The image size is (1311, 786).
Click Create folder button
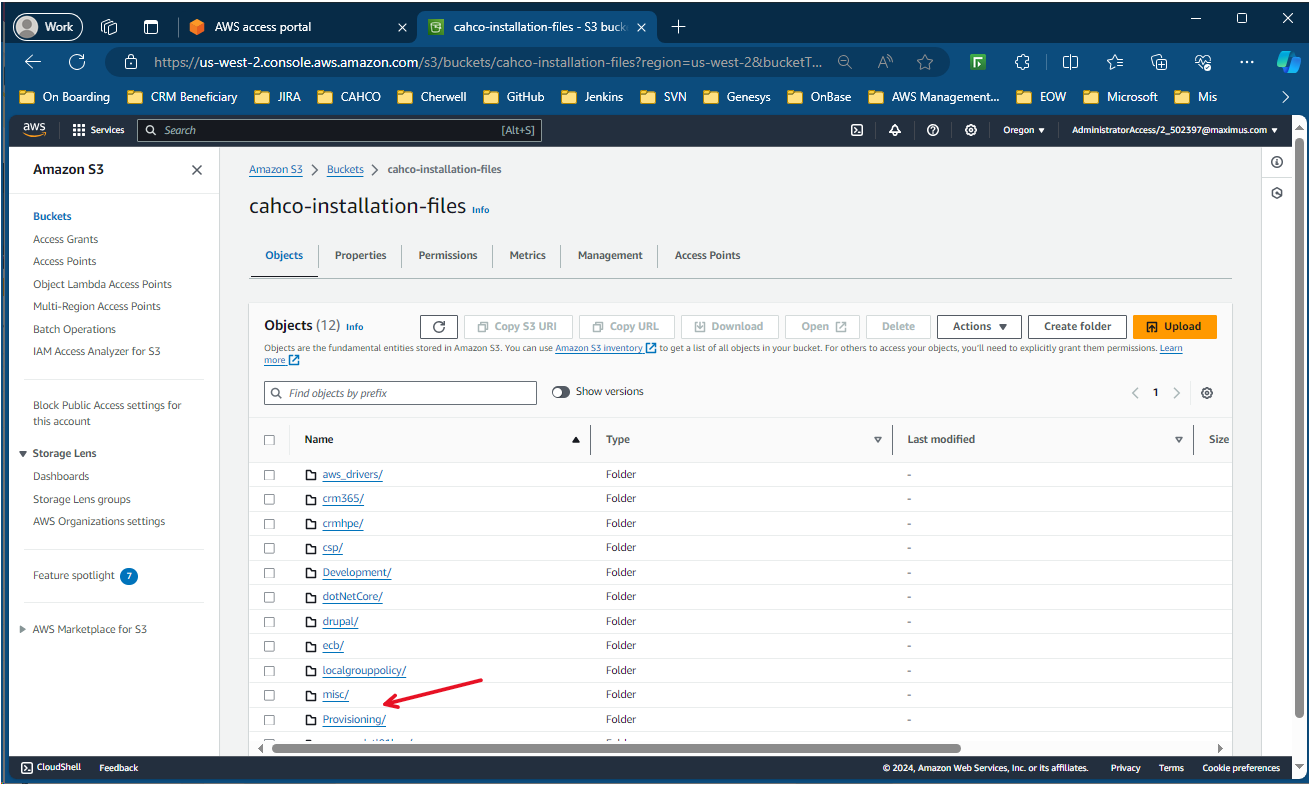1077,327
